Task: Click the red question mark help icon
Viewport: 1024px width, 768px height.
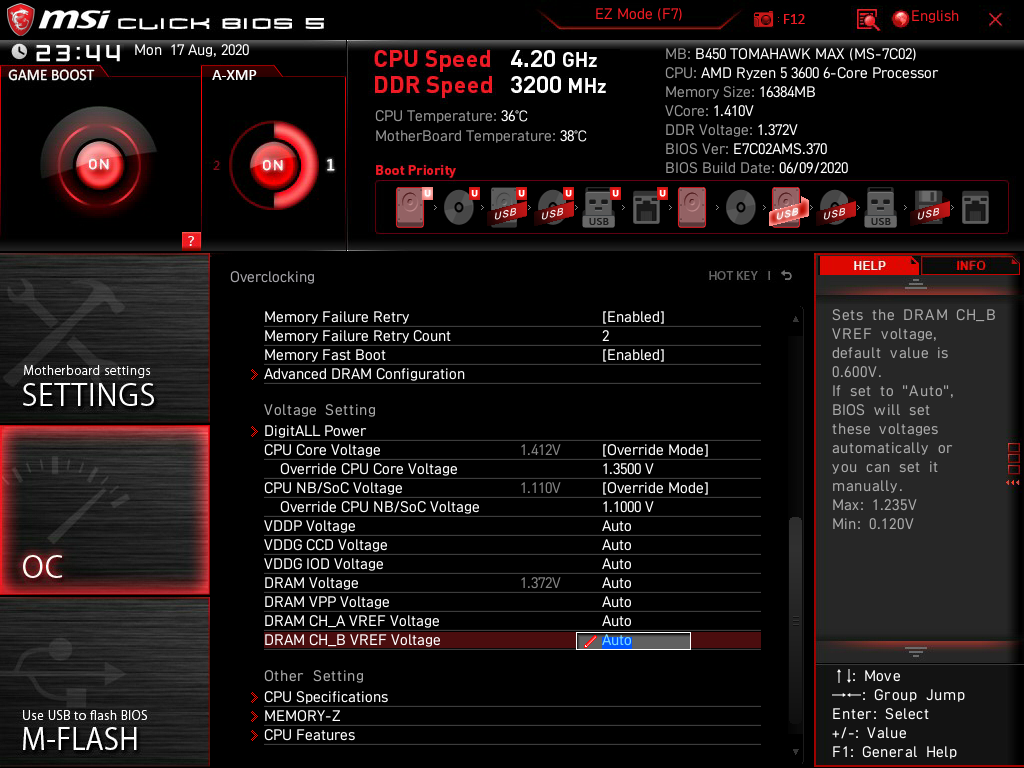Action: pyautogui.click(x=191, y=240)
